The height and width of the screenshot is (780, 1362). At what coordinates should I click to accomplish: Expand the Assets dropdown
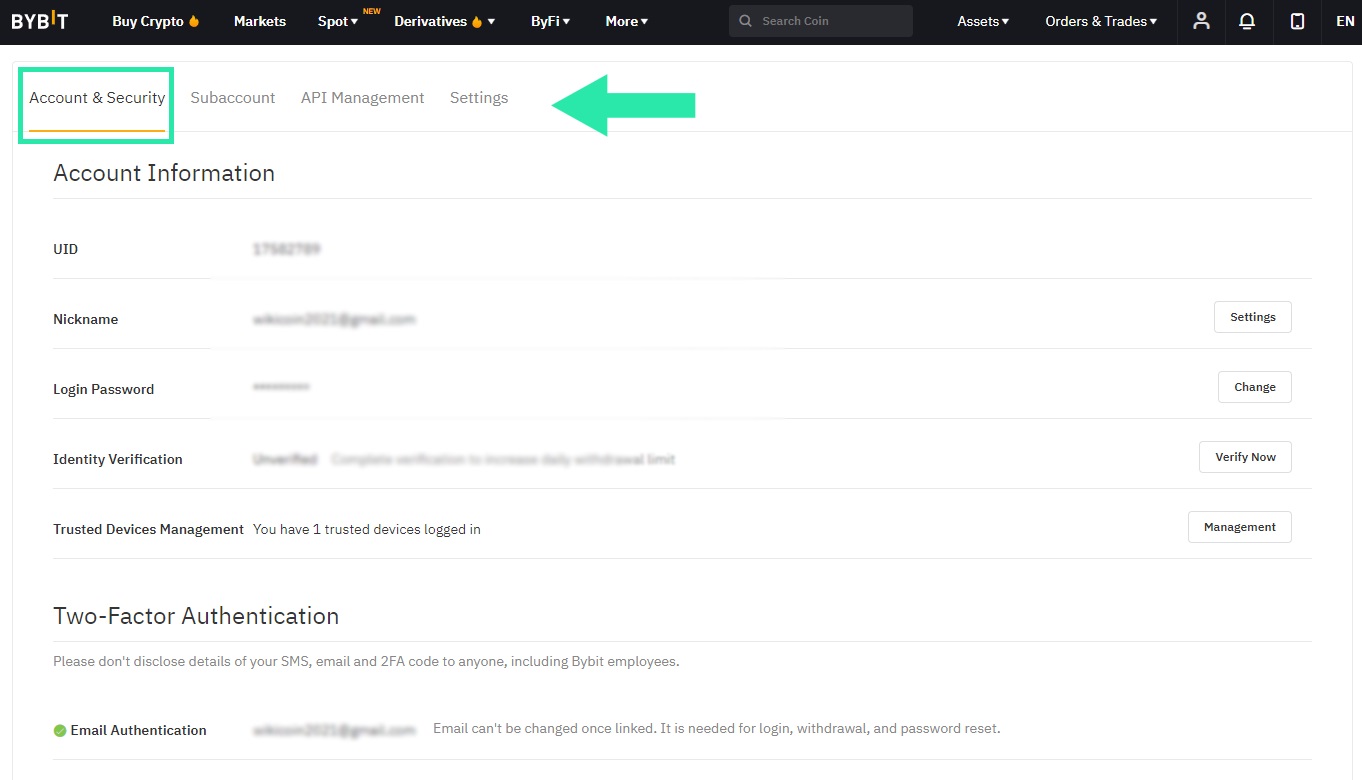(x=983, y=21)
